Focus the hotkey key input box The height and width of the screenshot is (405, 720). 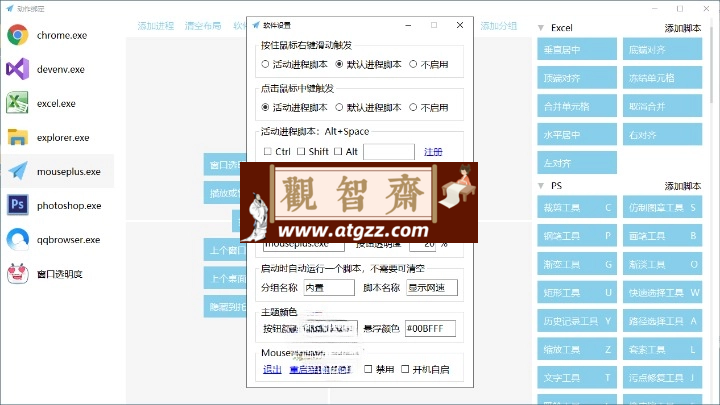(x=389, y=152)
